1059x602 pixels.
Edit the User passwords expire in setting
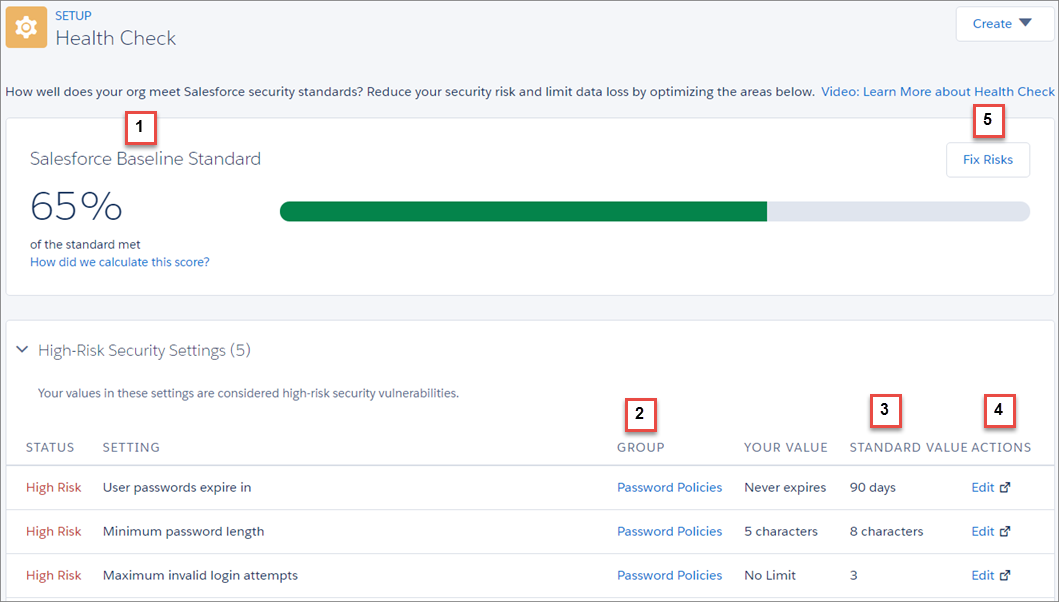click(x=983, y=487)
